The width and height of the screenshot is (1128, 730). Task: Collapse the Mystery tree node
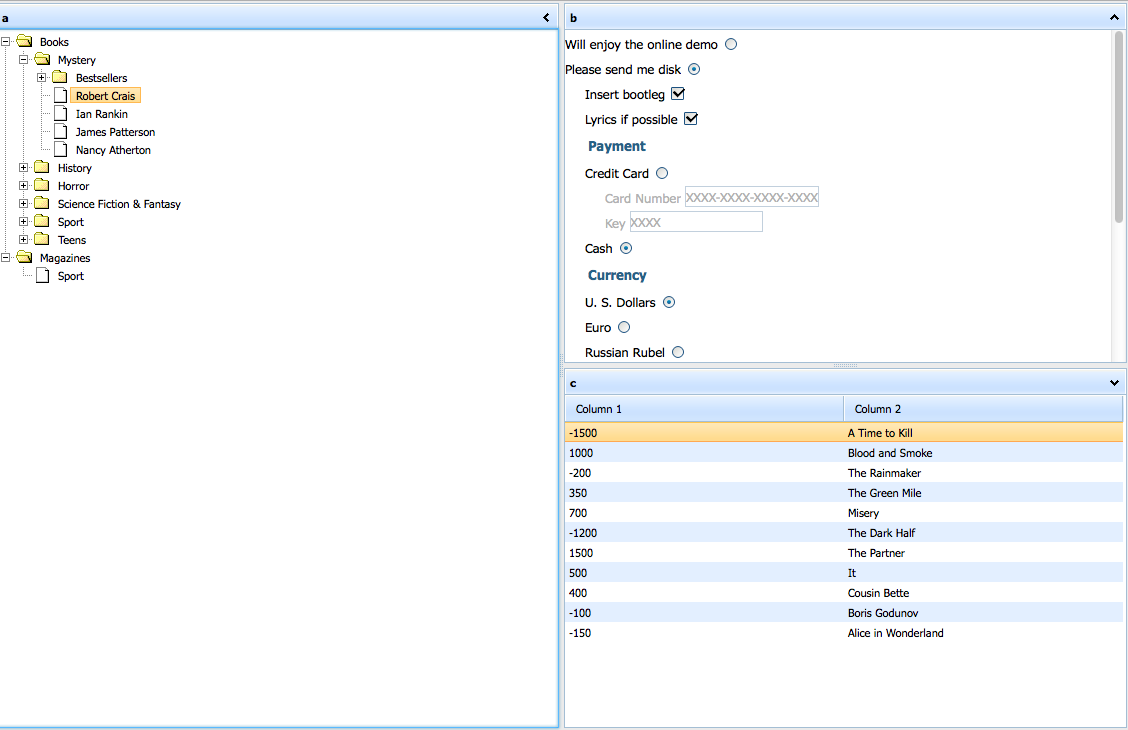tap(24, 60)
